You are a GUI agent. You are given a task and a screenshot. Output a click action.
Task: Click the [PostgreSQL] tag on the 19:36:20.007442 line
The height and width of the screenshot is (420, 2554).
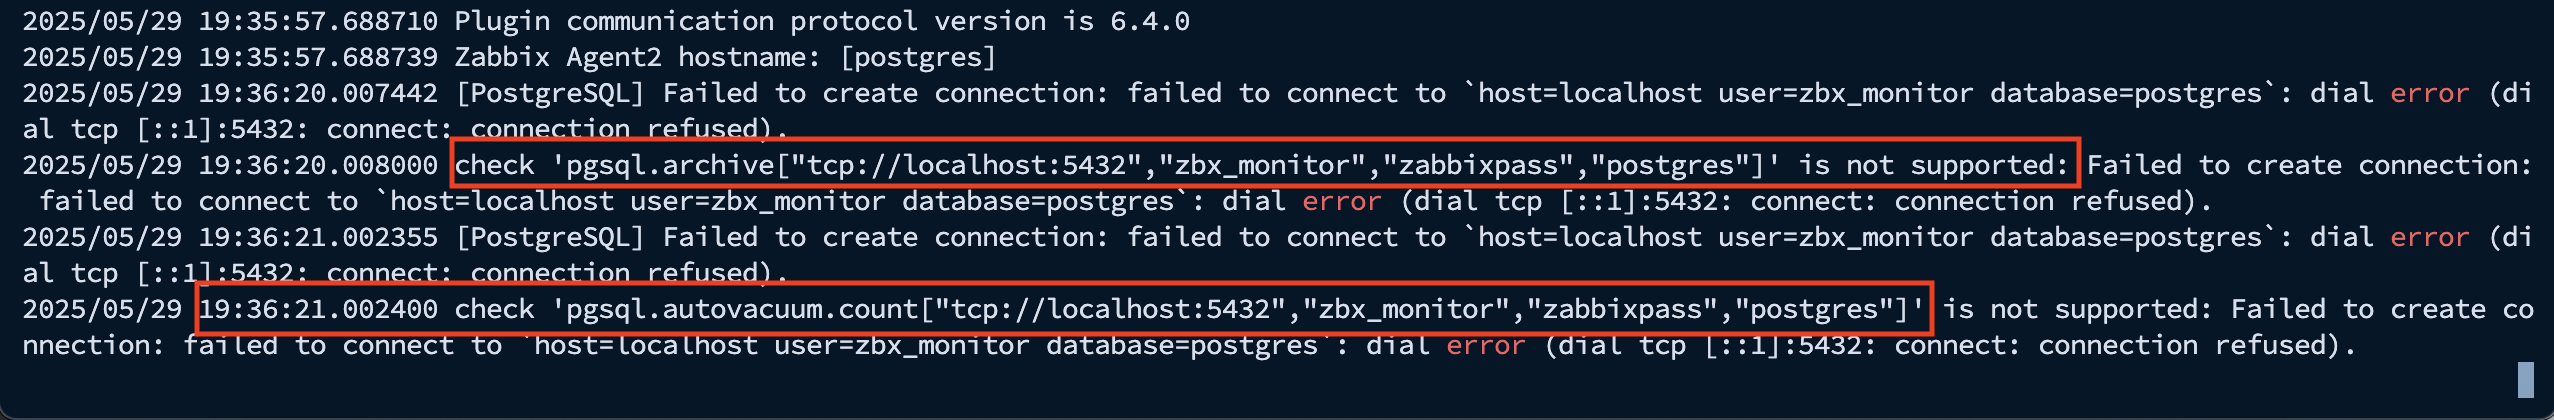[550, 93]
